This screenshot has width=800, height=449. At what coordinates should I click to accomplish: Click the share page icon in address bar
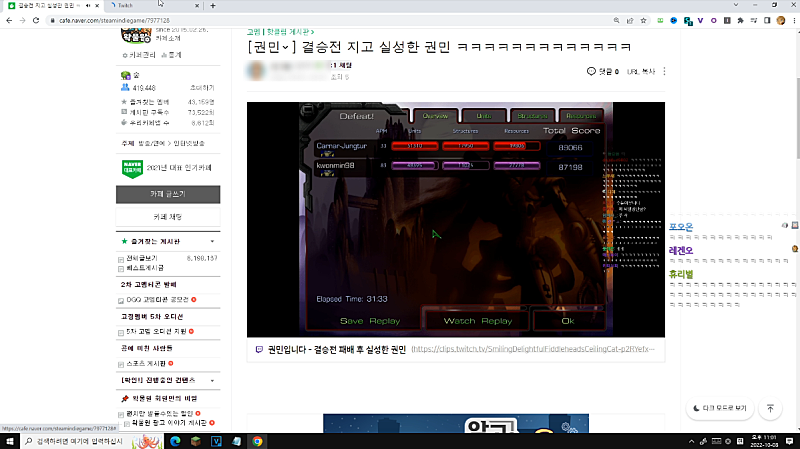[630, 20]
